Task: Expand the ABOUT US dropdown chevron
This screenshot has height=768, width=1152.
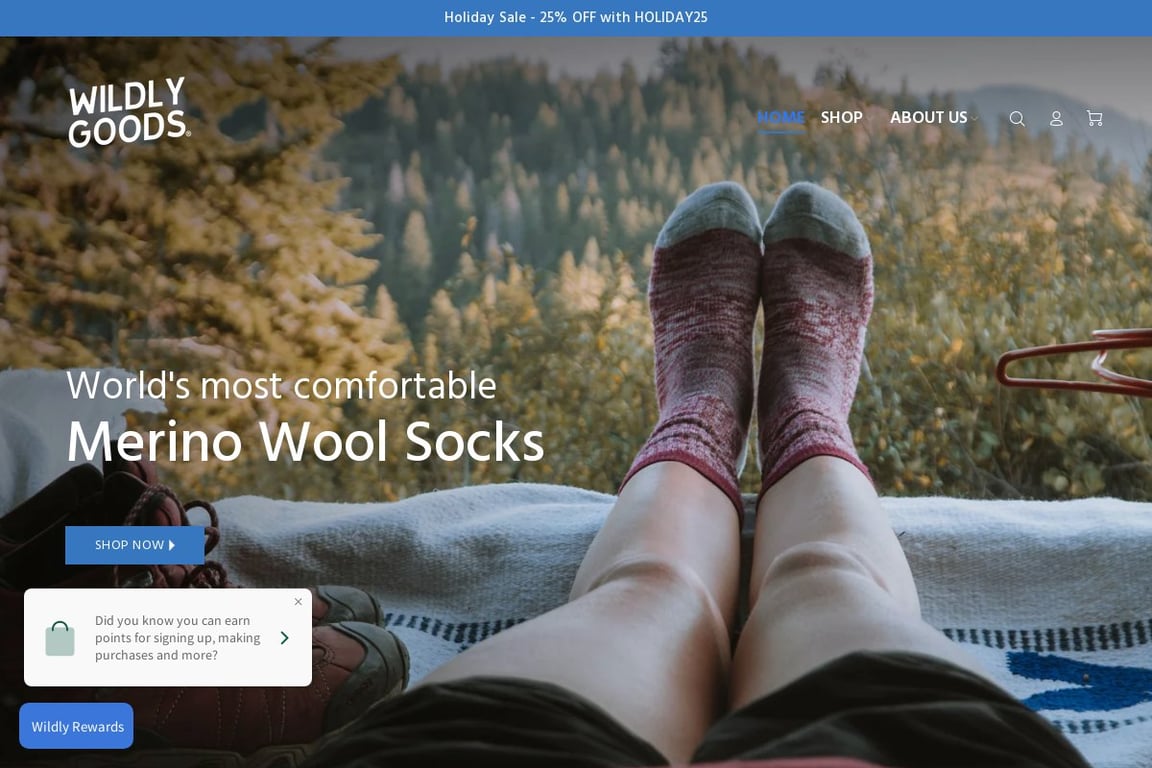Action: [975, 118]
